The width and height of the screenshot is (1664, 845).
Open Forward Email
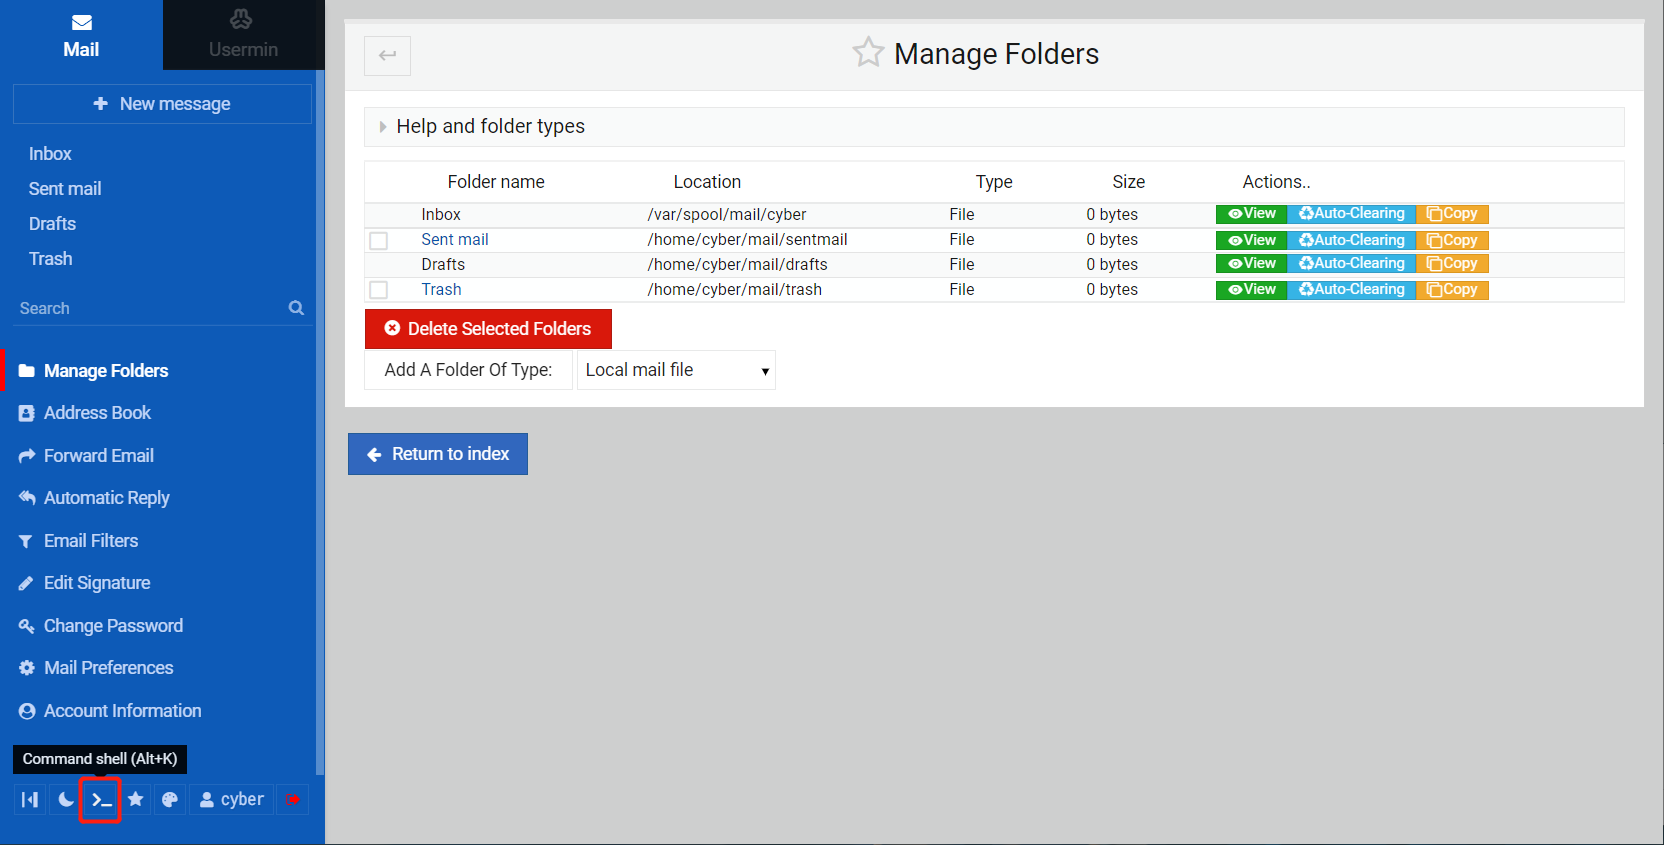[x=98, y=456]
